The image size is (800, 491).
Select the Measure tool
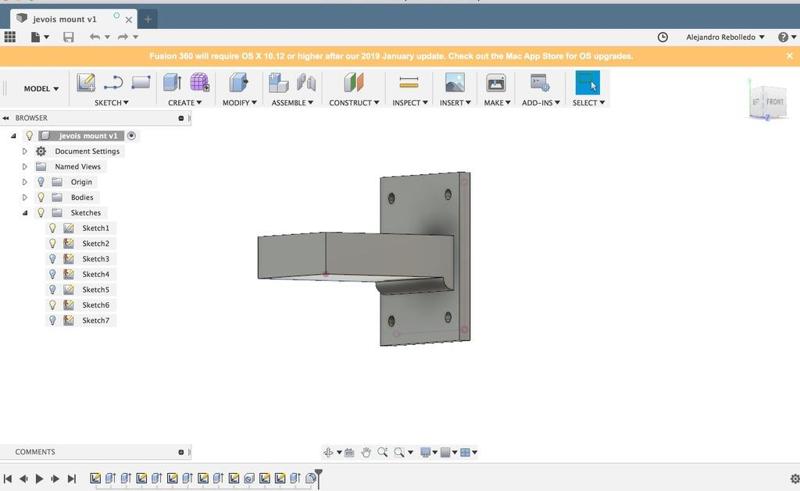[x=409, y=82]
